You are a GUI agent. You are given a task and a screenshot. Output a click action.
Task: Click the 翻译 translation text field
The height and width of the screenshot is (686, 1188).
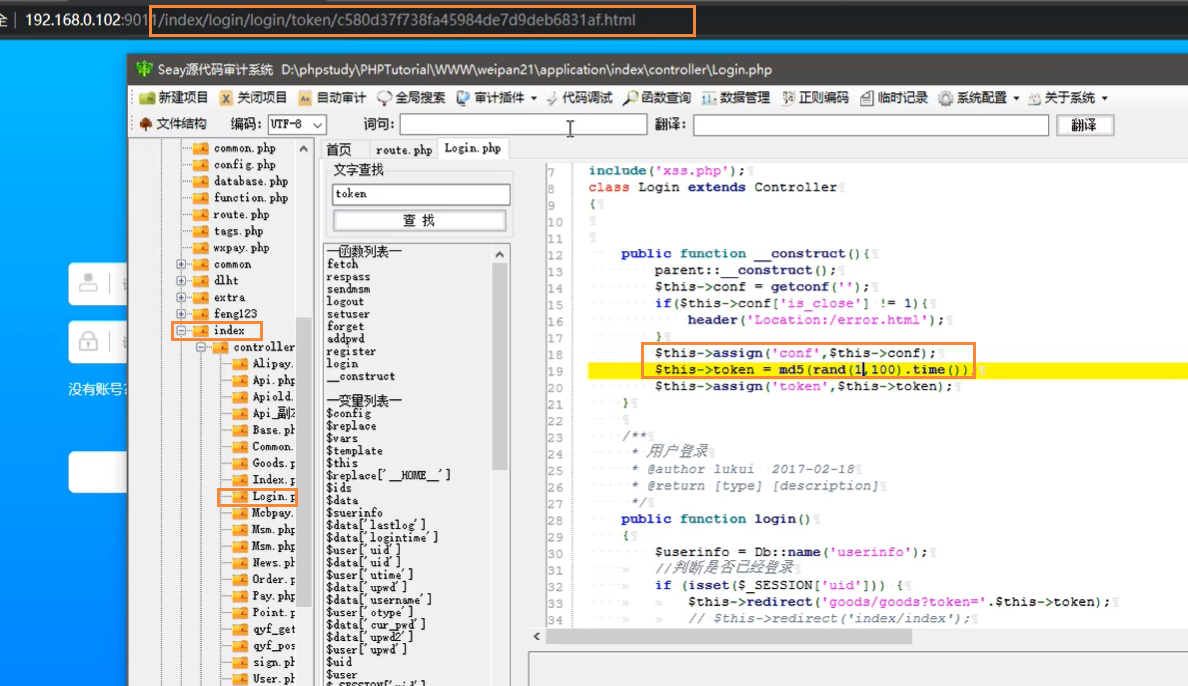point(871,125)
